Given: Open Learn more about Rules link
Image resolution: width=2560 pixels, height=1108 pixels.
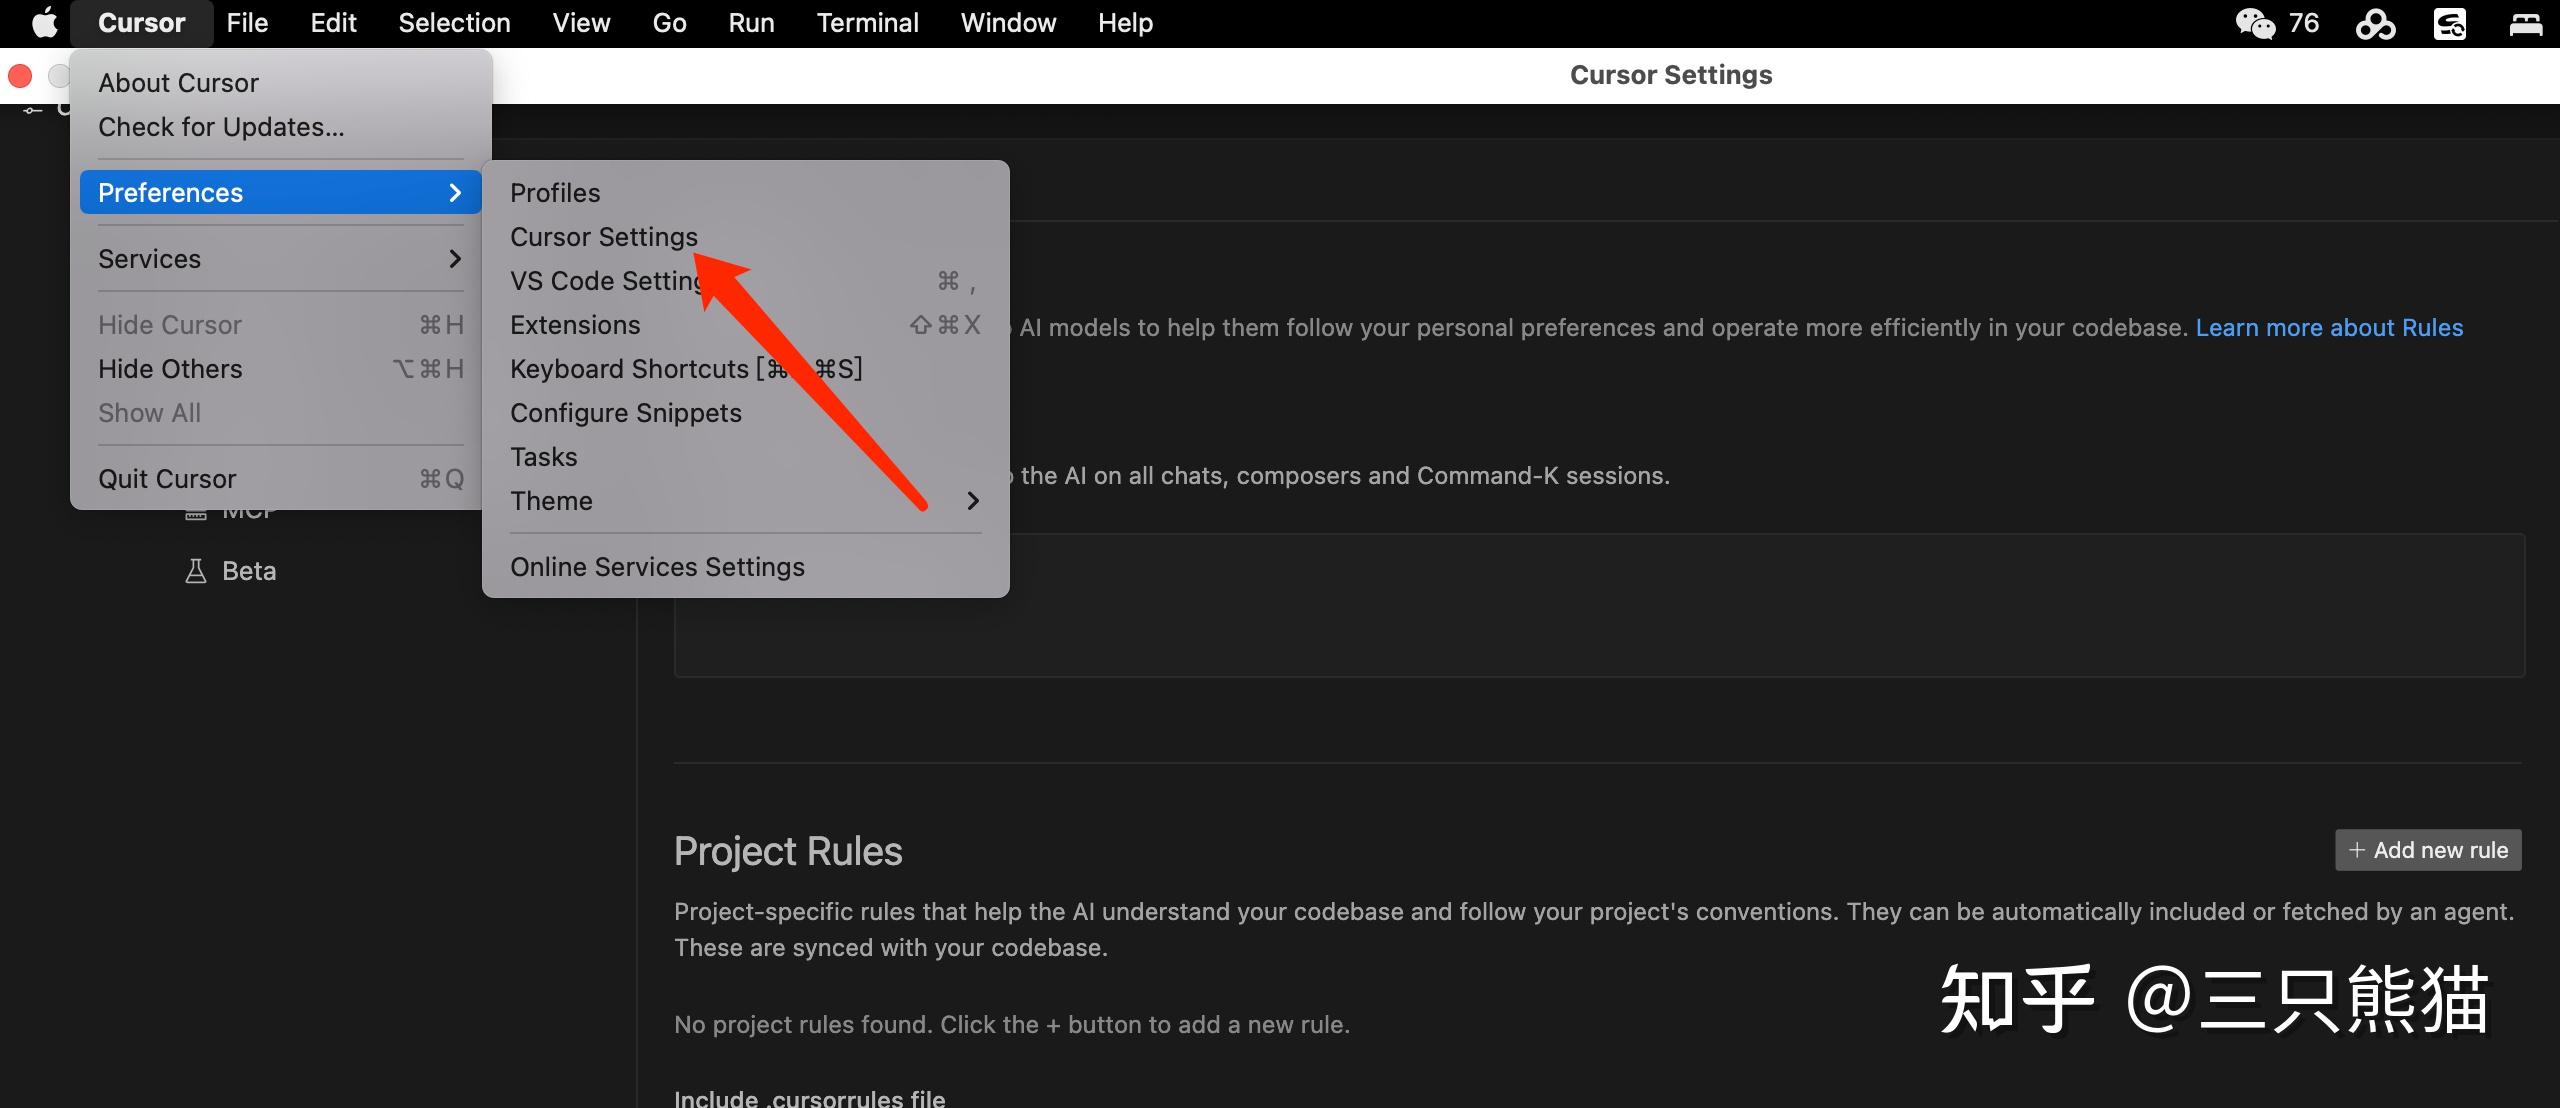Looking at the screenshot, I should (x=2329, y=328).
